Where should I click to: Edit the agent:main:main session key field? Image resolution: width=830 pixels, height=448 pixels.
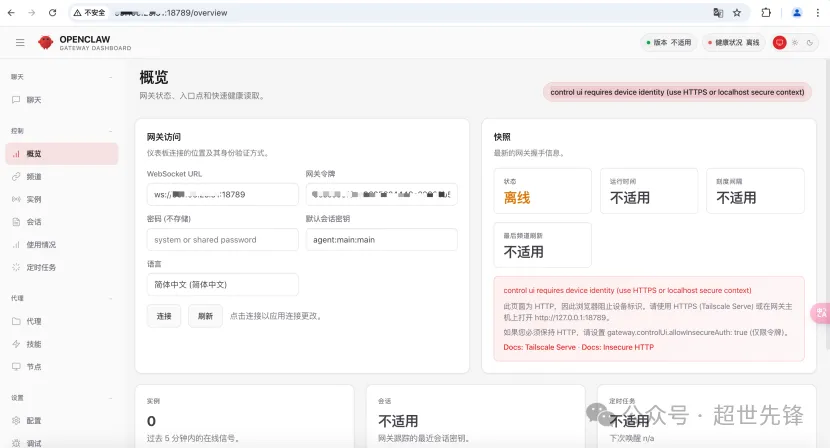point(382,239)
